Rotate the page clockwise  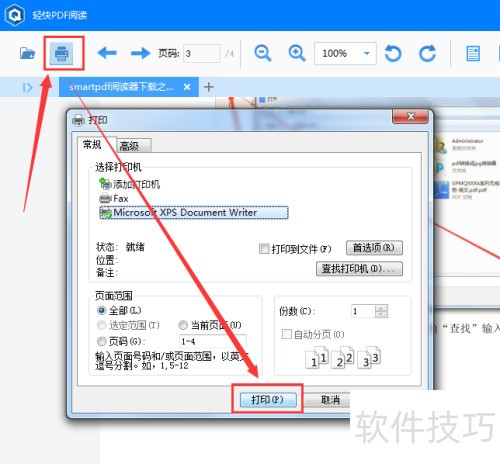(427, 53)
